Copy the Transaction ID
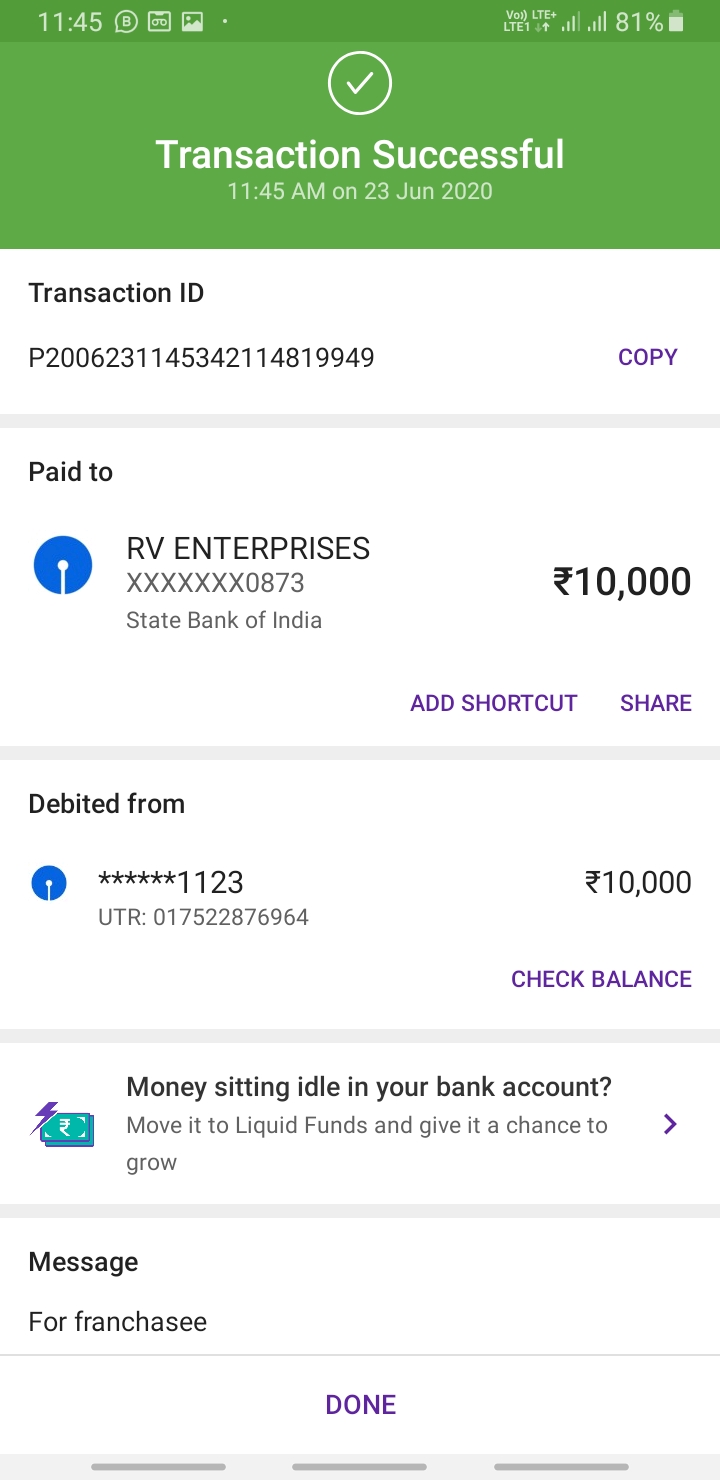 tap(647, 357)
